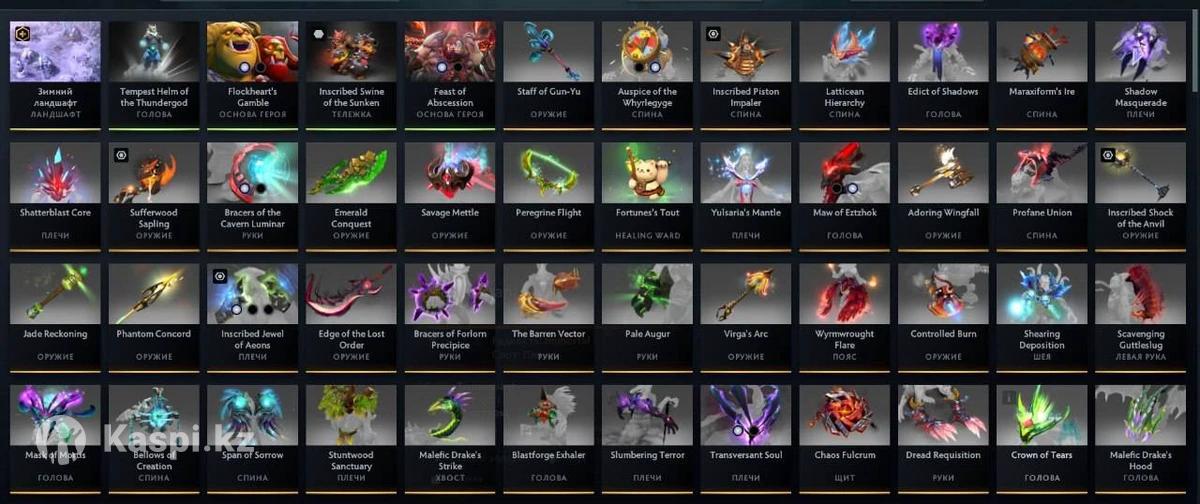1200x504 pixels.
Task: Select the Edge of the Lost Order weapon
Action: coord(351,313)
